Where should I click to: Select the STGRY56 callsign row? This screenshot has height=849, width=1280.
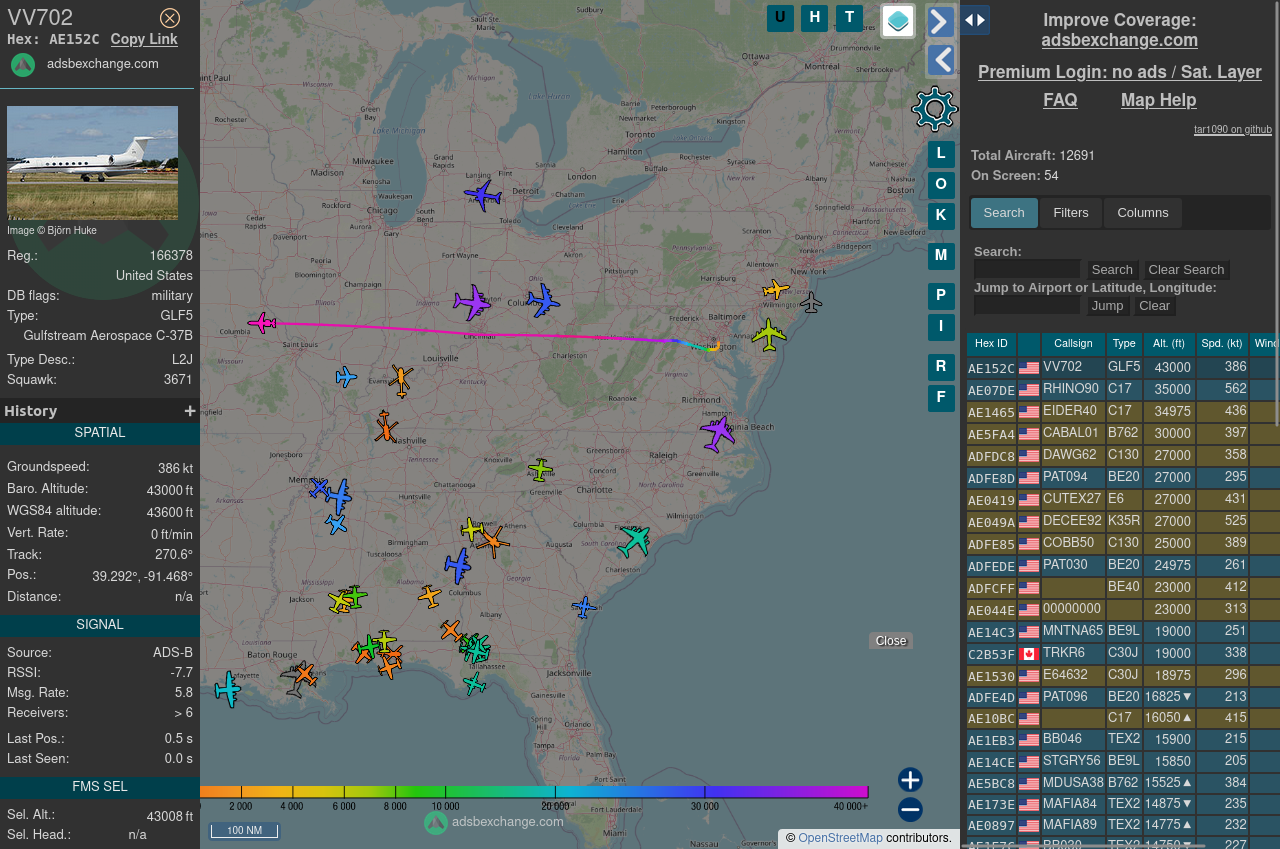[1123, 761]
